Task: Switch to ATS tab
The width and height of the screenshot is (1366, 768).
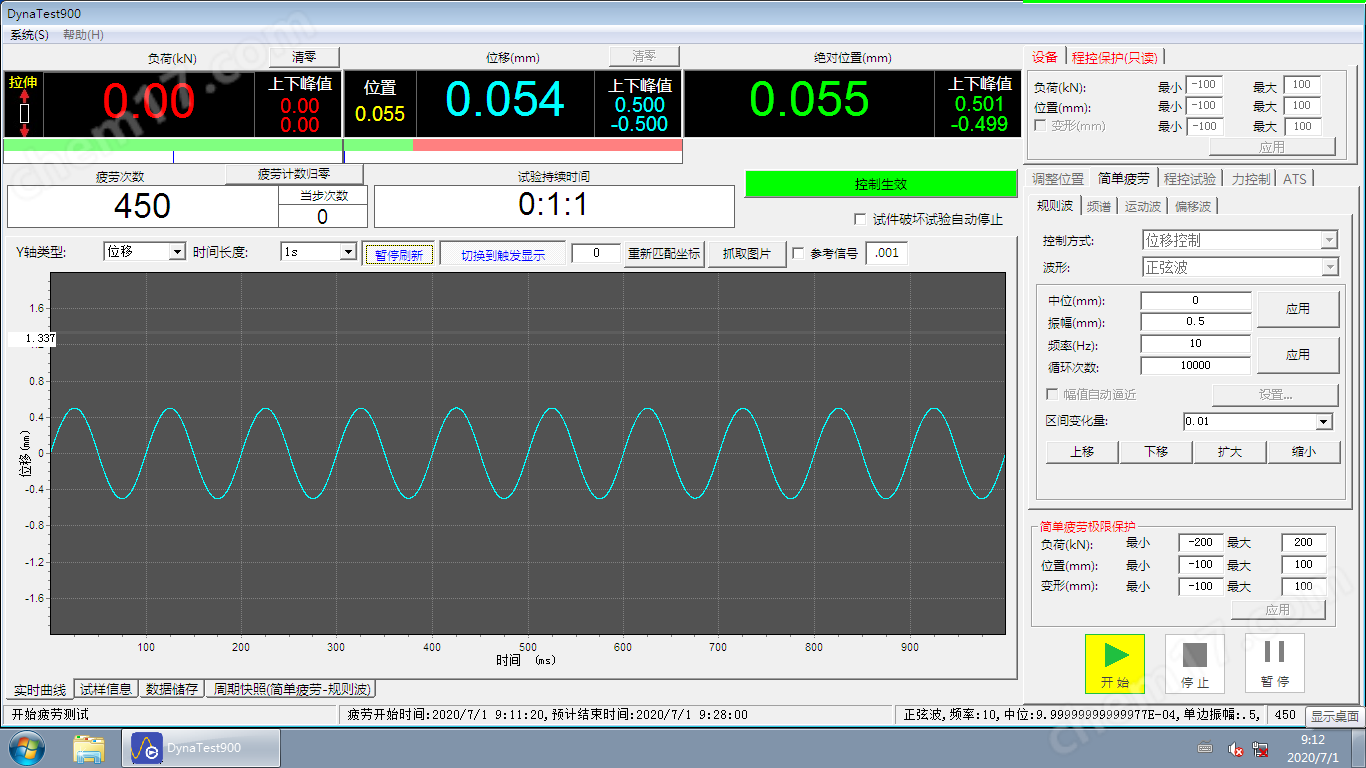Action: coord(1294,179)
